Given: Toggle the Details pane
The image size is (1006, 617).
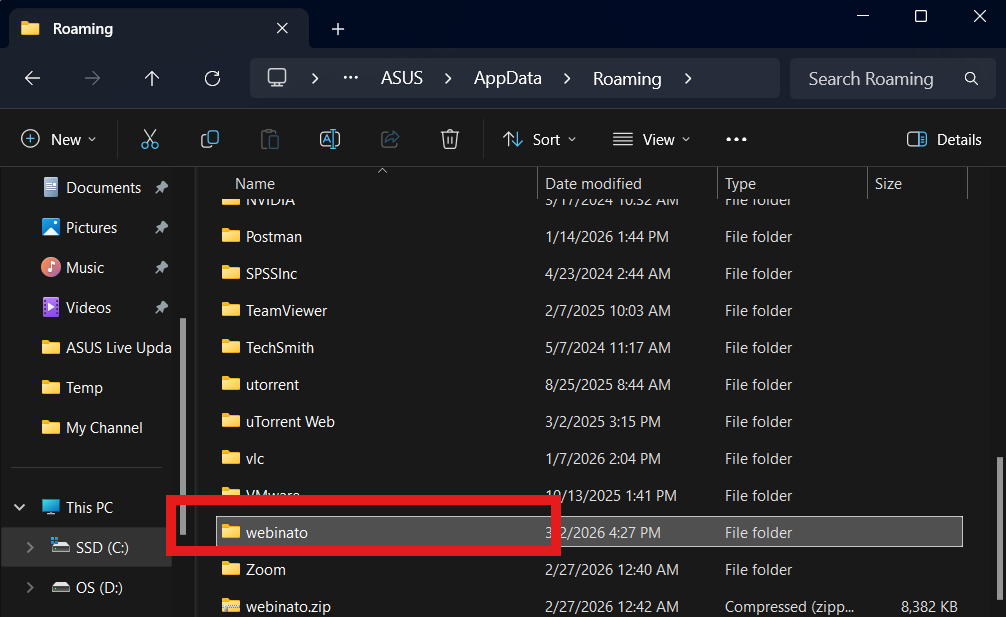Looking at the screenshot, I should (x=944, y=139).
